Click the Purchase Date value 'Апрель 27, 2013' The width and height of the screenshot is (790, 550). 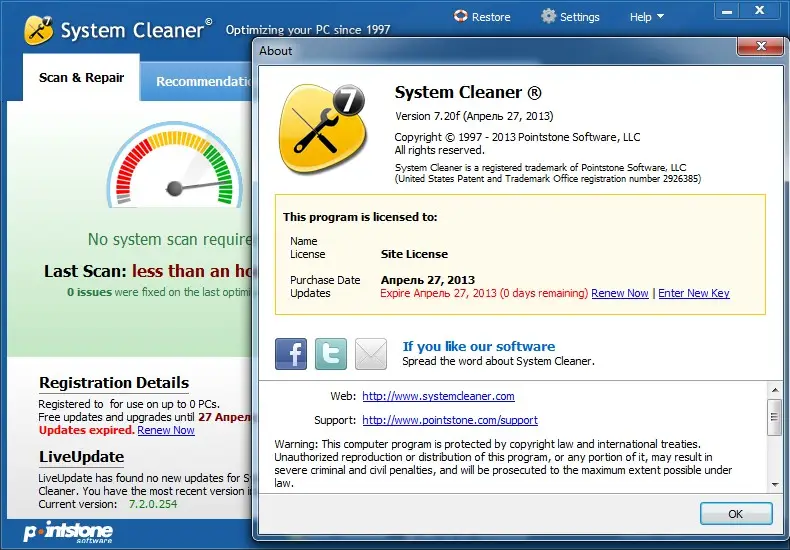click(x=428, y=280)
